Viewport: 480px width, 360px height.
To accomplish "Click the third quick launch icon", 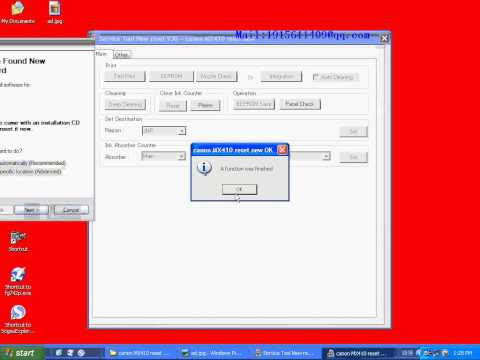I will [81, 353].
